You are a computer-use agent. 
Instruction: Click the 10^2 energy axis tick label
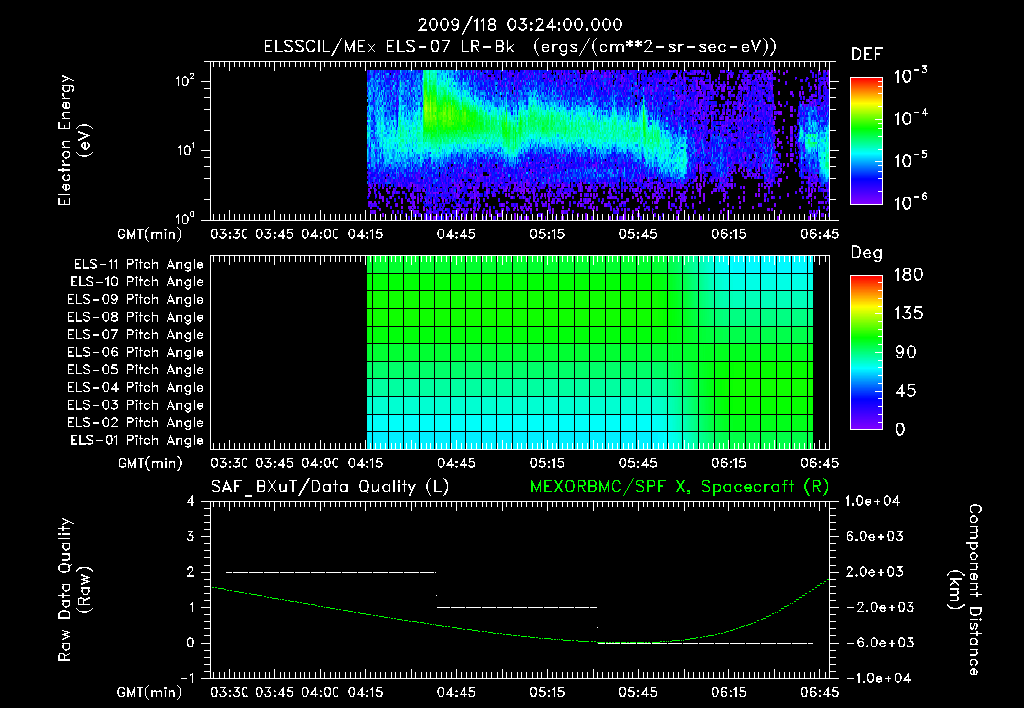185,82
